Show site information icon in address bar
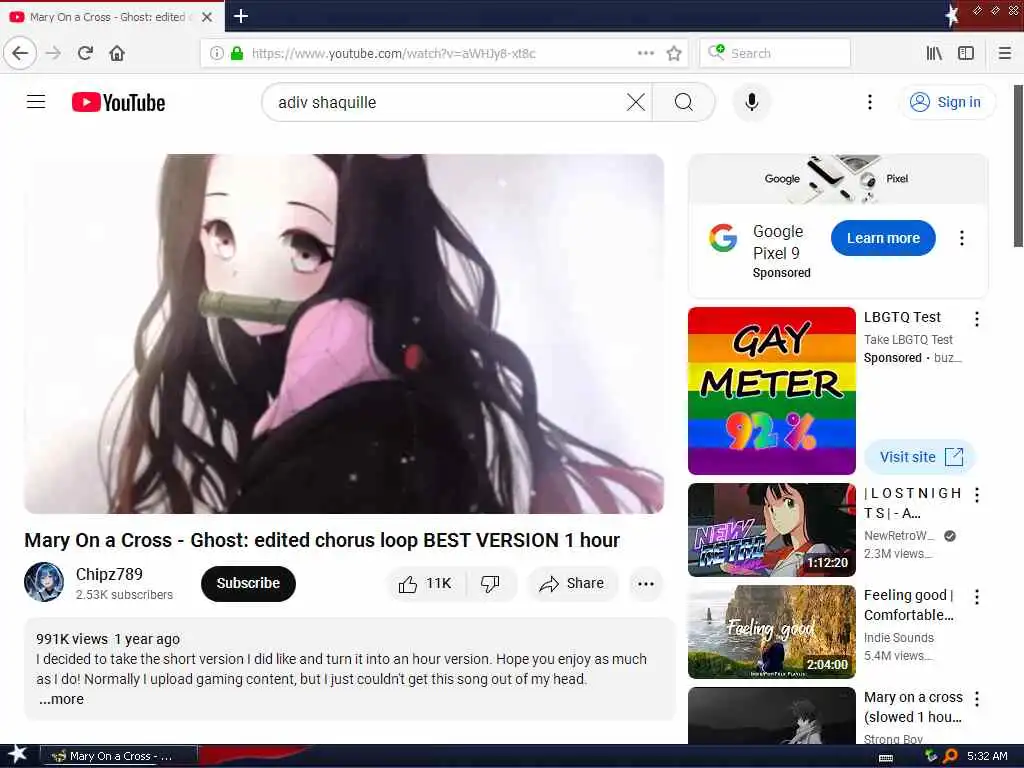Viewport: 1024px width, 768px height. click(217, 53)
